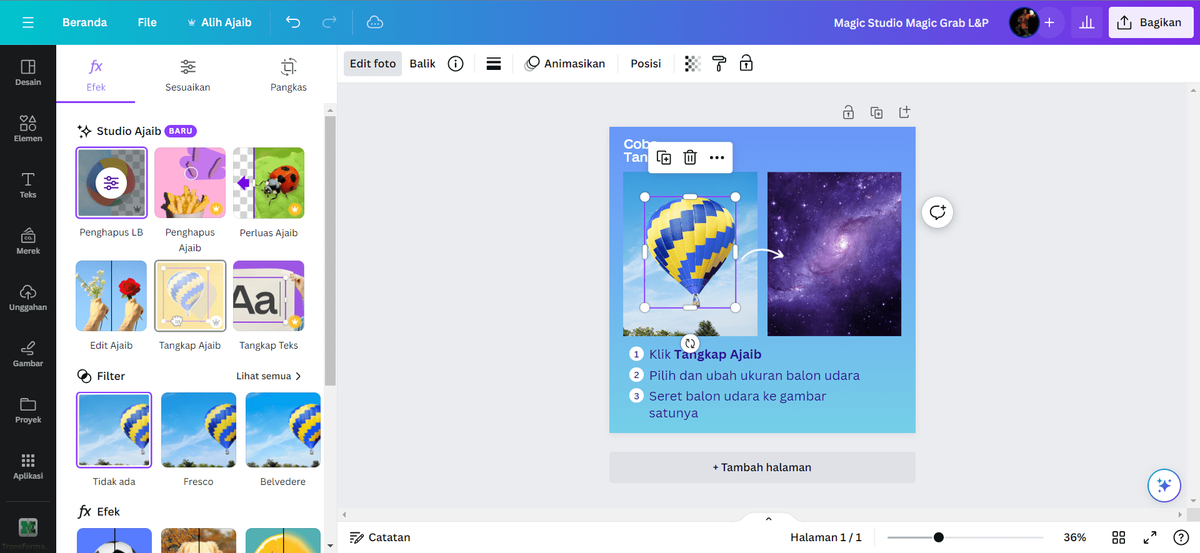Click the Balik flip button
The width and height of the screenshot is (1200, 553).
[x=422, y=63]
